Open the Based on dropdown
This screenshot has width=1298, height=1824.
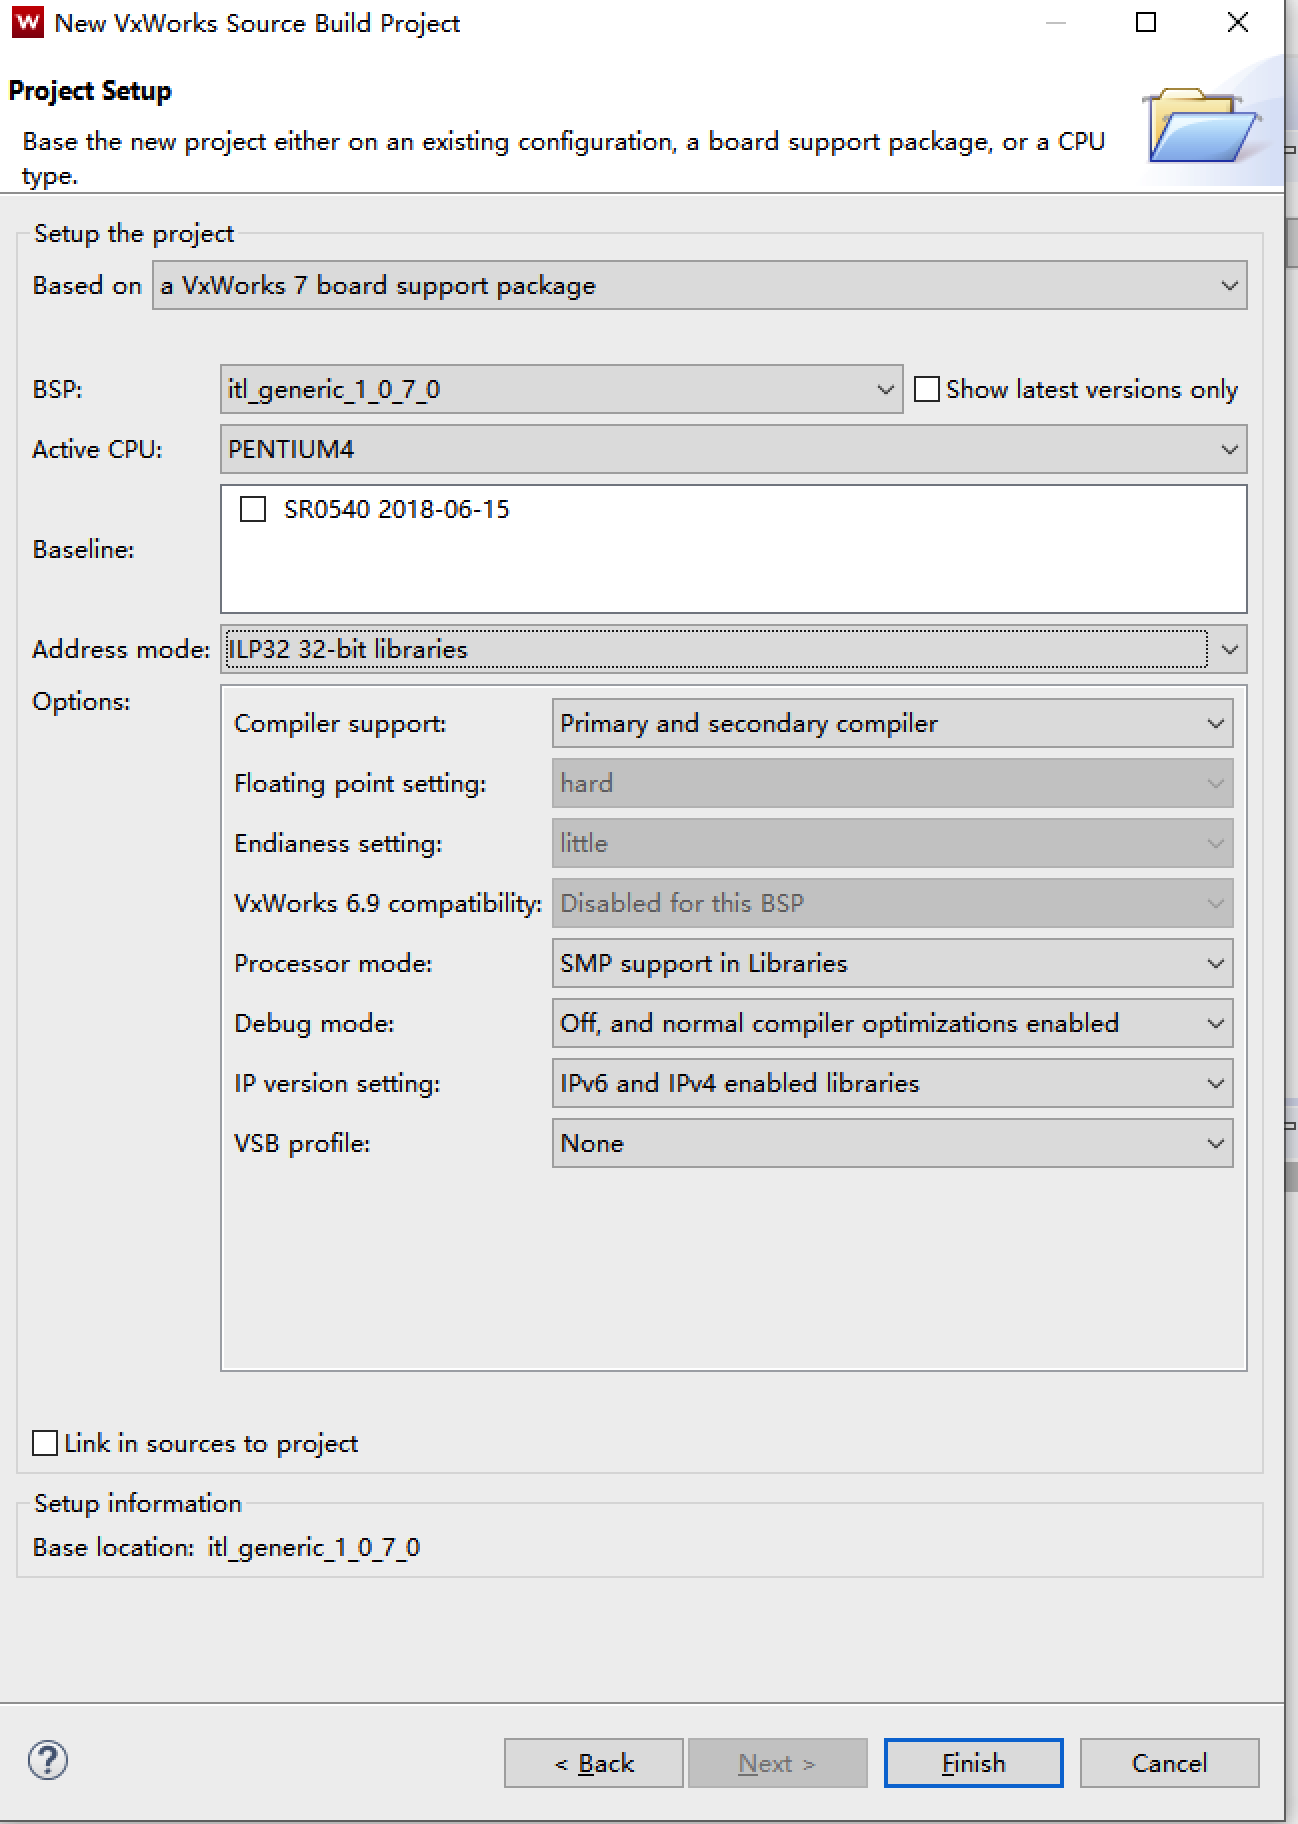pyautogui.click(x=699, y=285)
